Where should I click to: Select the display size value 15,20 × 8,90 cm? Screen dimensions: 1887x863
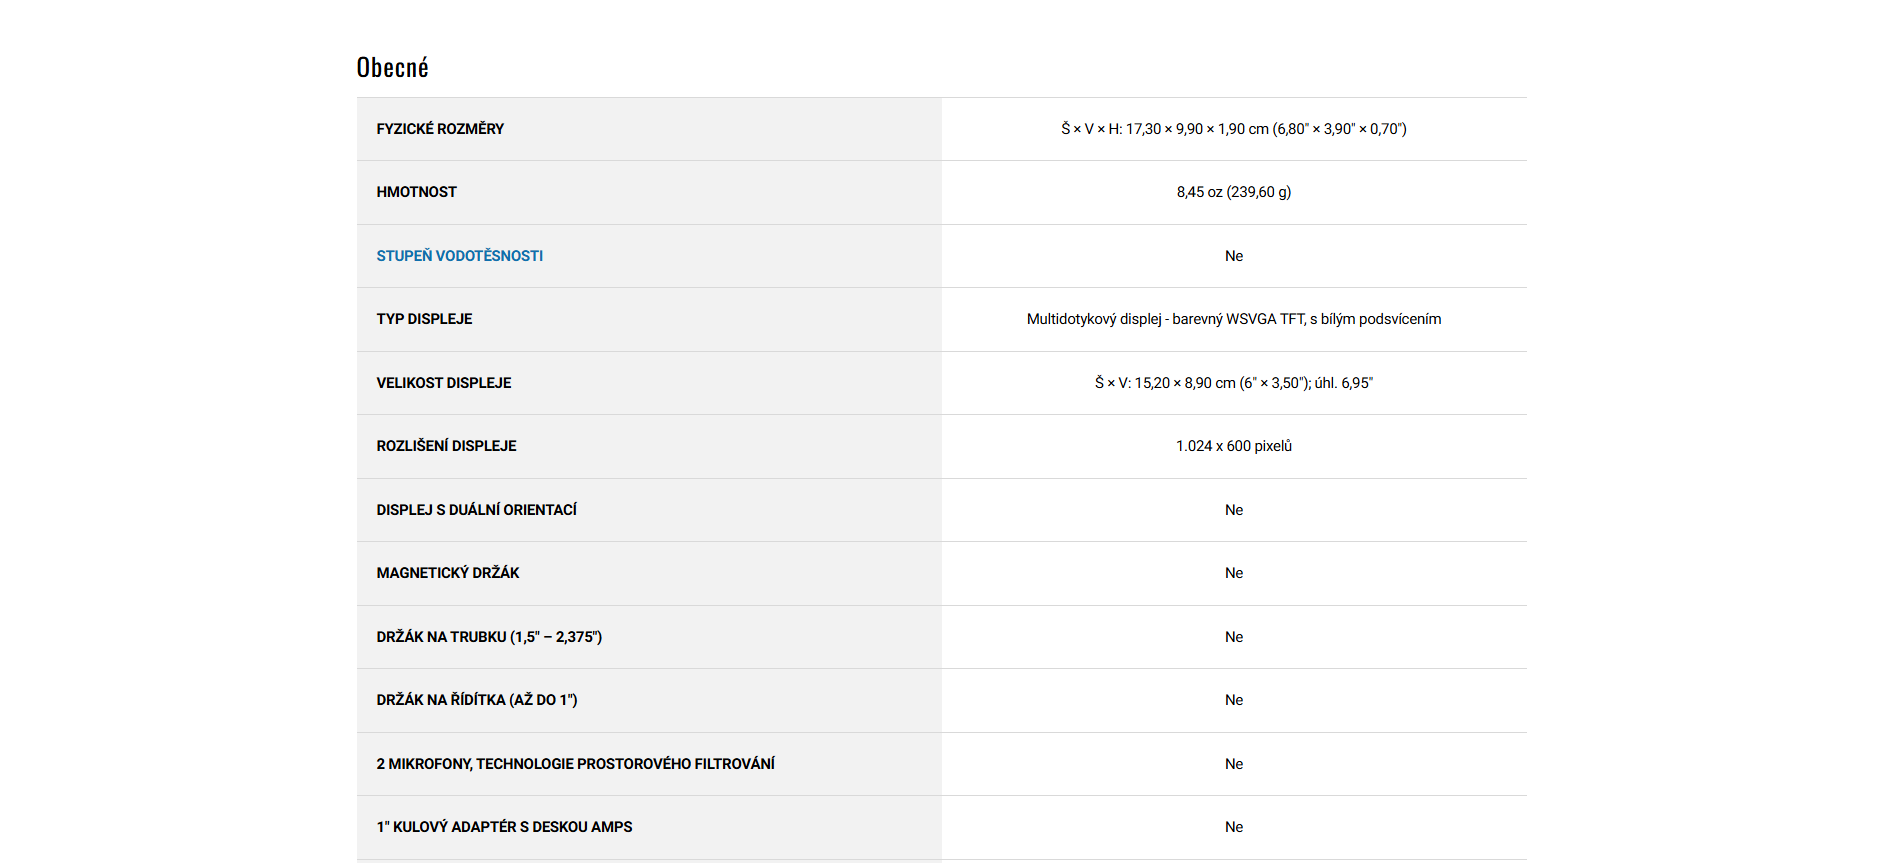coord(1233,383)
